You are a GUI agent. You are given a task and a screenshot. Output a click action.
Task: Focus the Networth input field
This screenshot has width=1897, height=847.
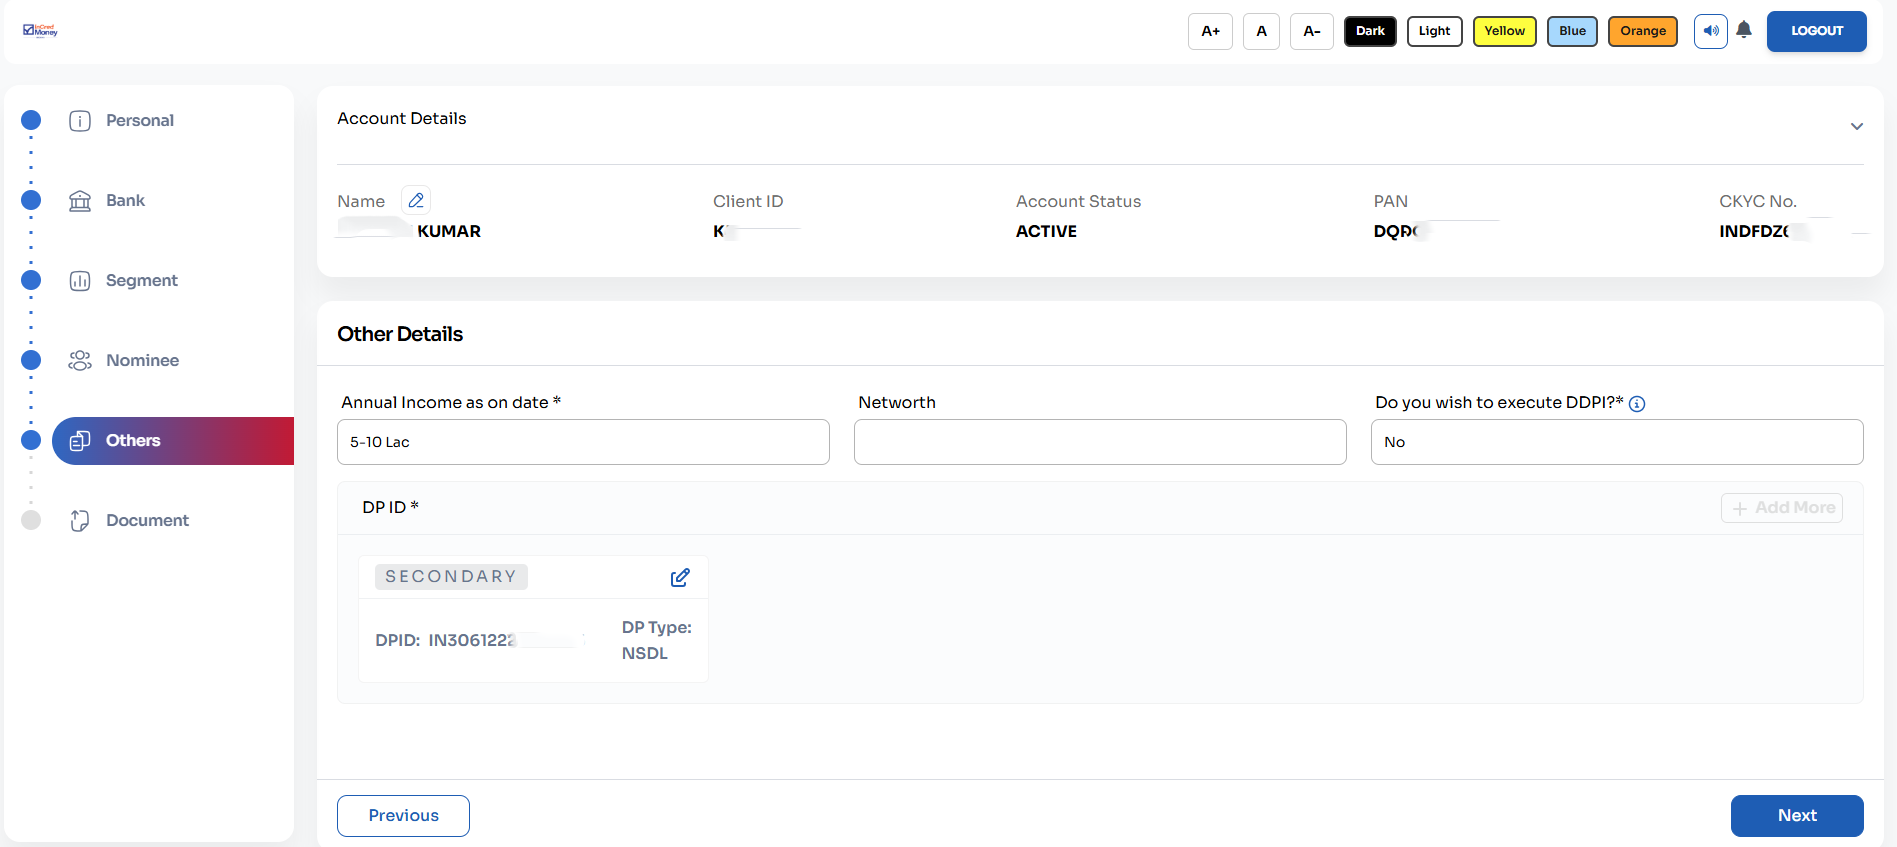click(x=1100, y=442)
